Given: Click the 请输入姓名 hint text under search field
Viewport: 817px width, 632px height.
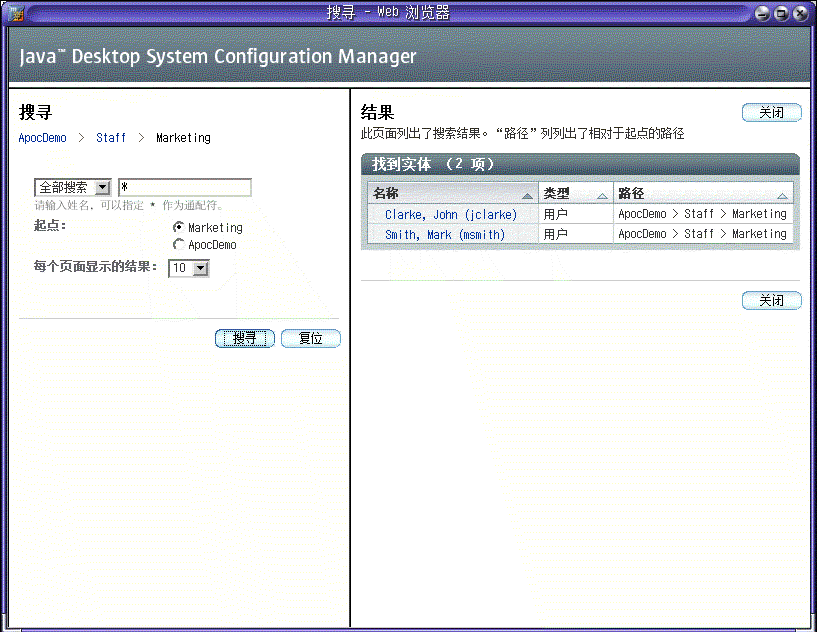Looking at the screenshot, I should tap(129, 205).
